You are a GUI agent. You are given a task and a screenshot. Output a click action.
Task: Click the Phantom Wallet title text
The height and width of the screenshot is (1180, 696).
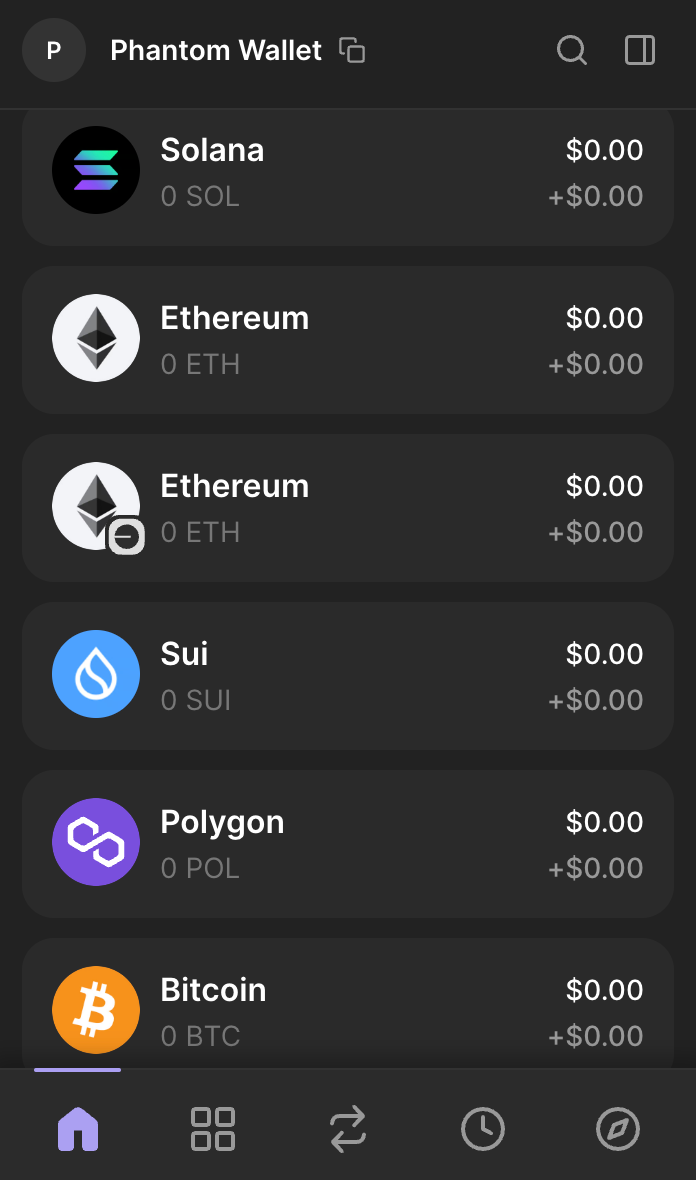[x=216, y=50]
